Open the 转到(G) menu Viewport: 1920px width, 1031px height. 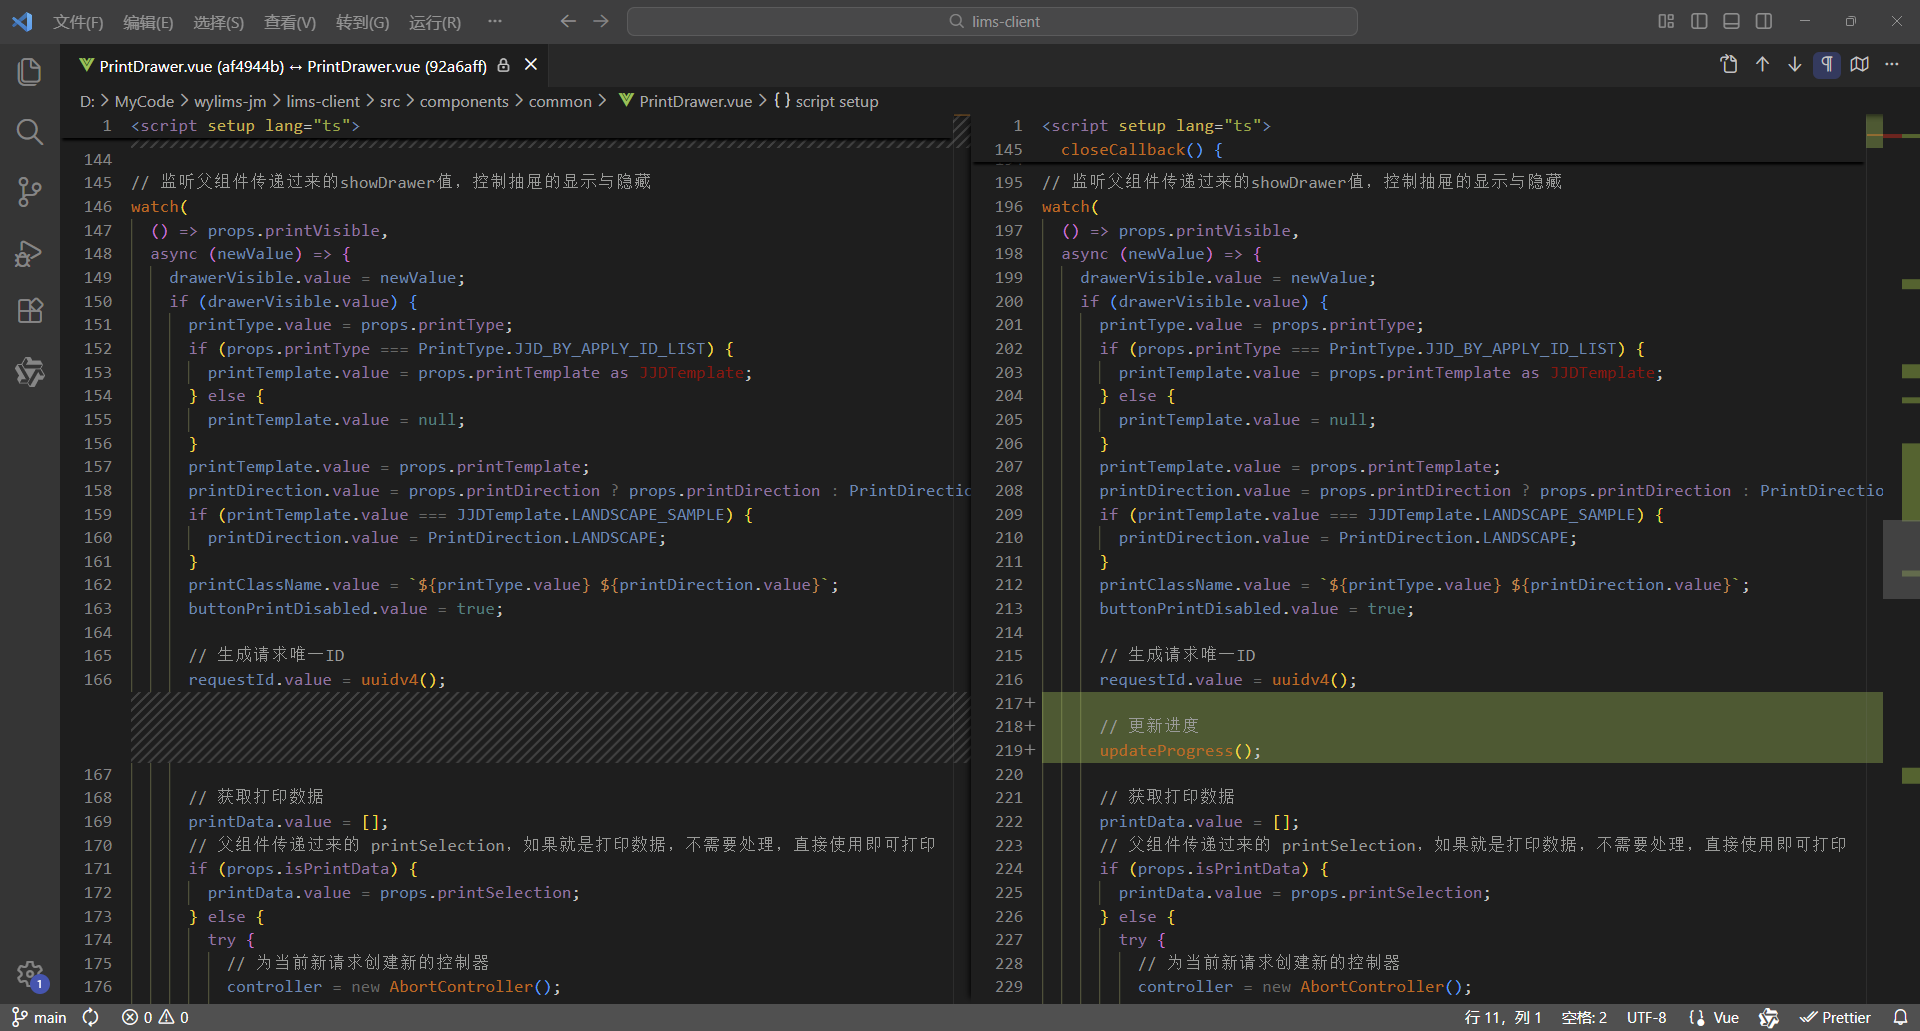click(x=362, y=22)
